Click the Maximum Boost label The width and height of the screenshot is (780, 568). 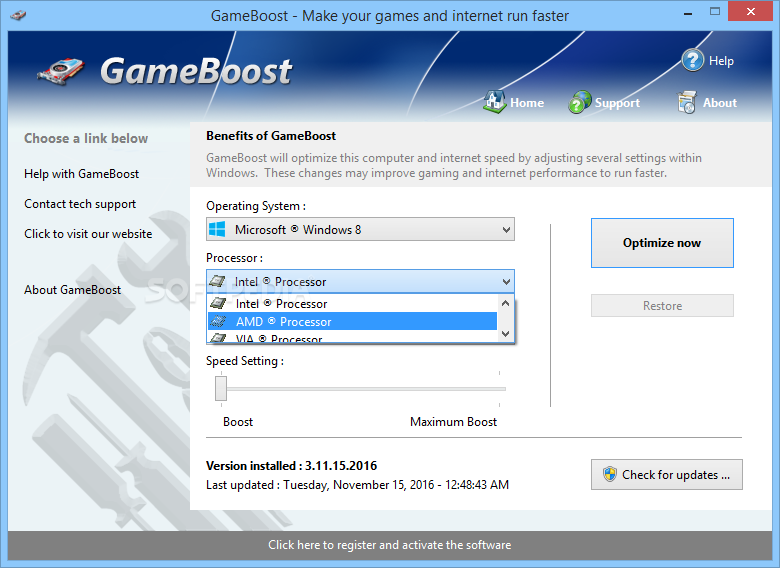[x=453, y=422]
